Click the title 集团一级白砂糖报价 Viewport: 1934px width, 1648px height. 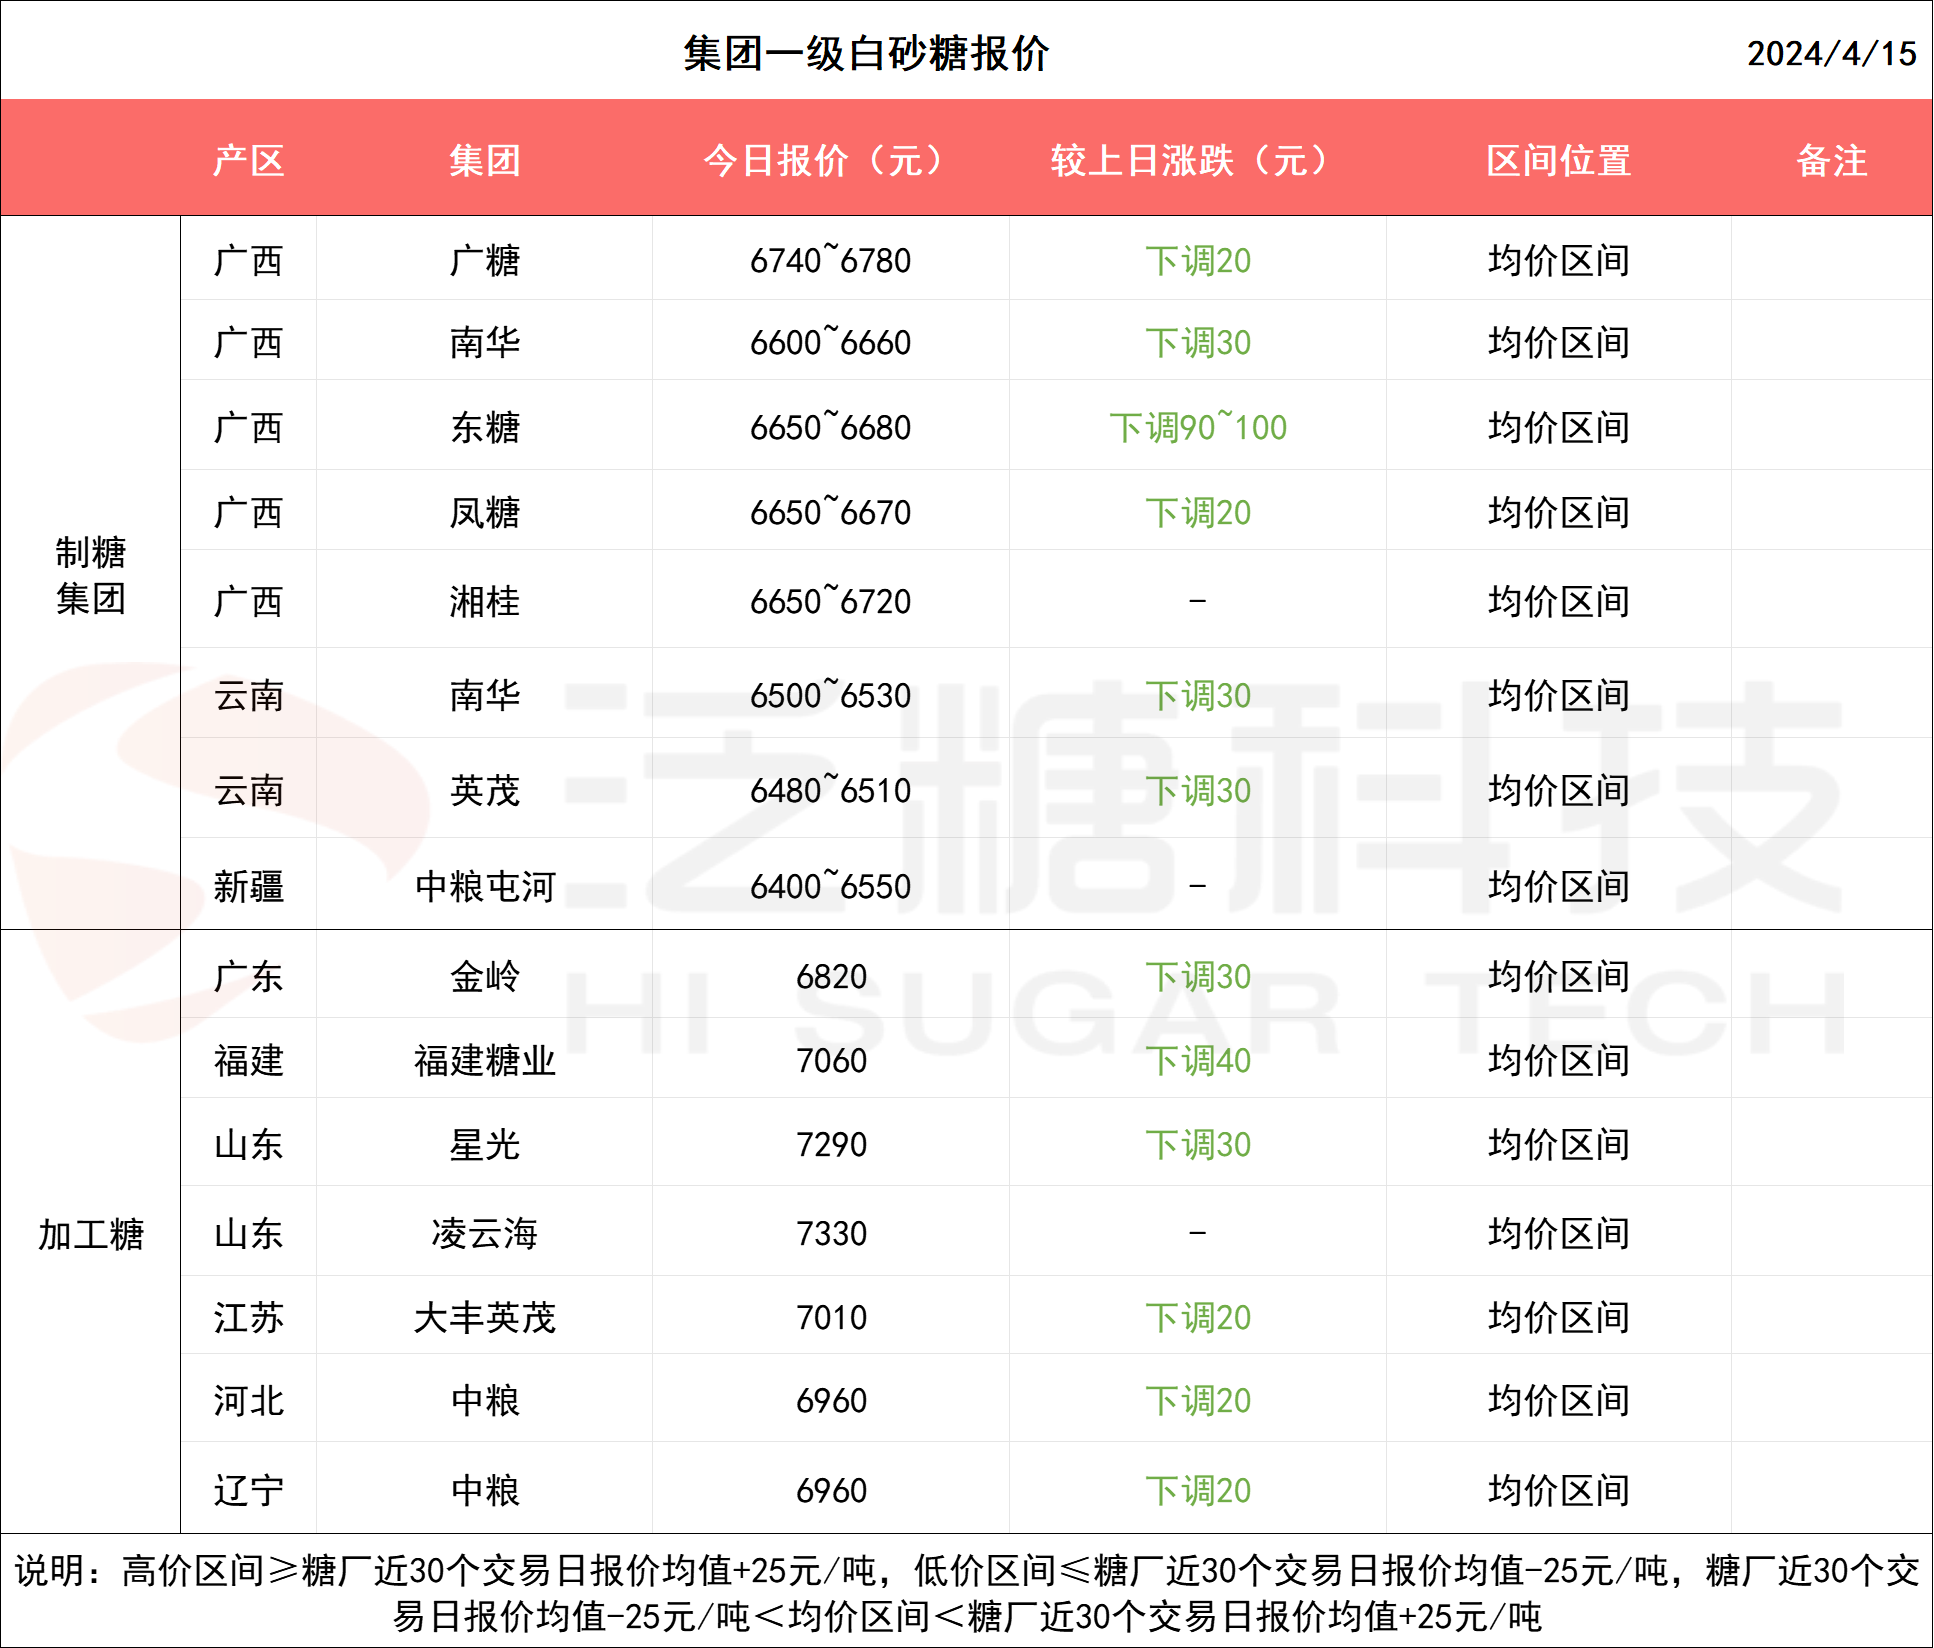pyautogui.click(x=866, y=53)
